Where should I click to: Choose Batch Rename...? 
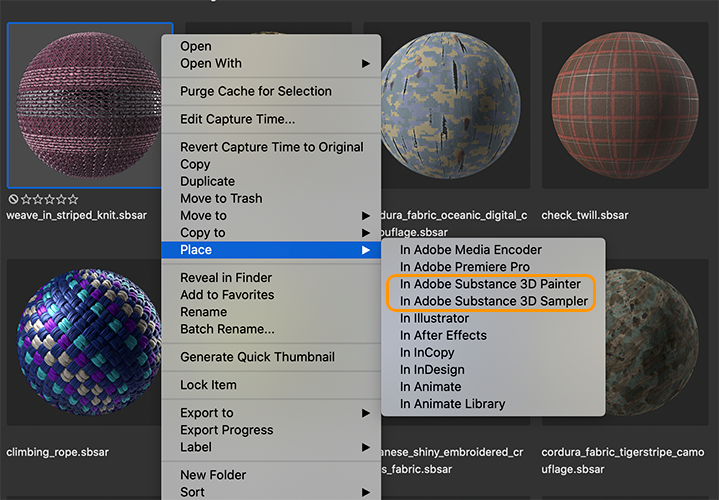[271, 329]
